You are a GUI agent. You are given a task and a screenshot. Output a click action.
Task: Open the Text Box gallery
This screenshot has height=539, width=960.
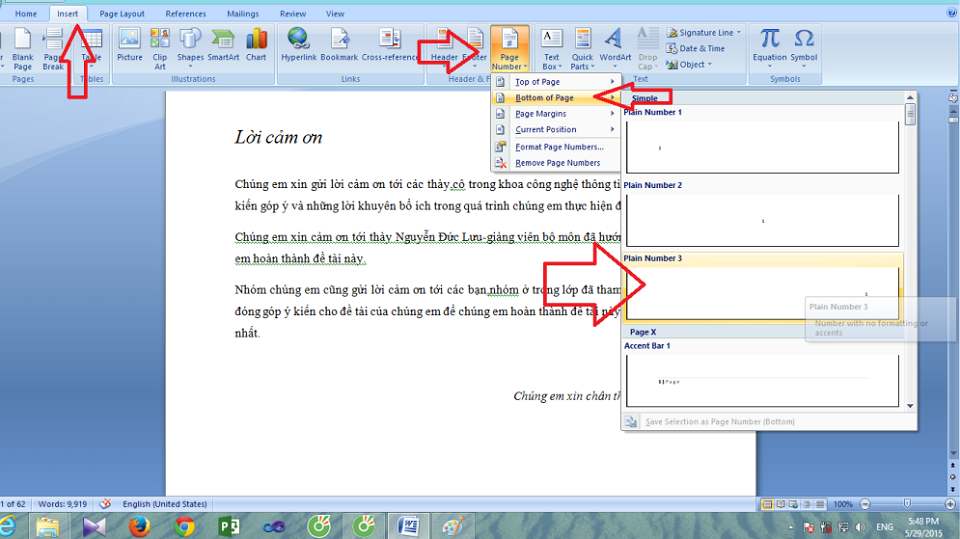(x=552, y=49)
